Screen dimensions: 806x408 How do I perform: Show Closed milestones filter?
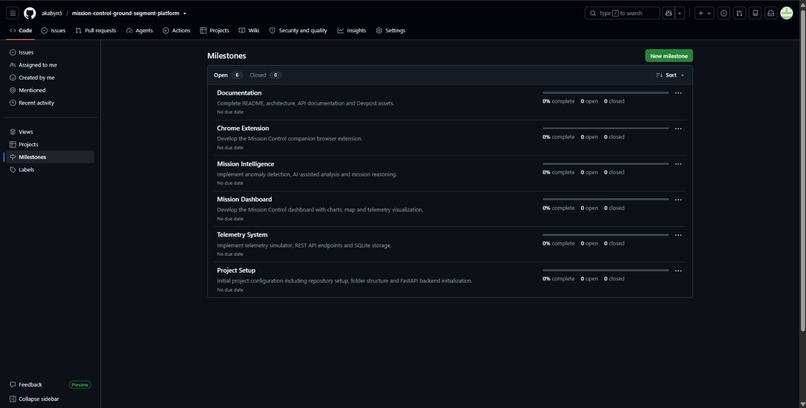click(x=265, y=76)
